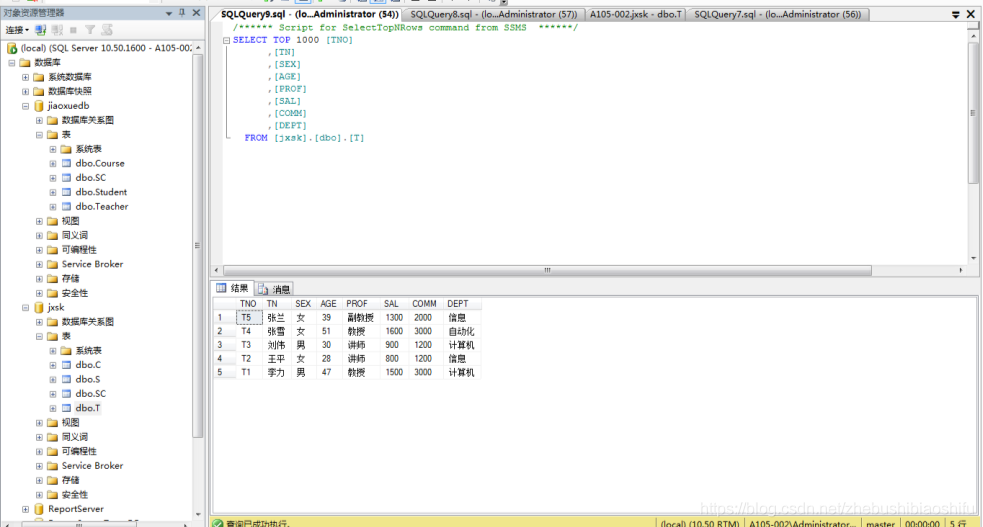983x527 pixels.
Task: Click the refresh icon in Object Explorer toolbar
Action: 106,30
